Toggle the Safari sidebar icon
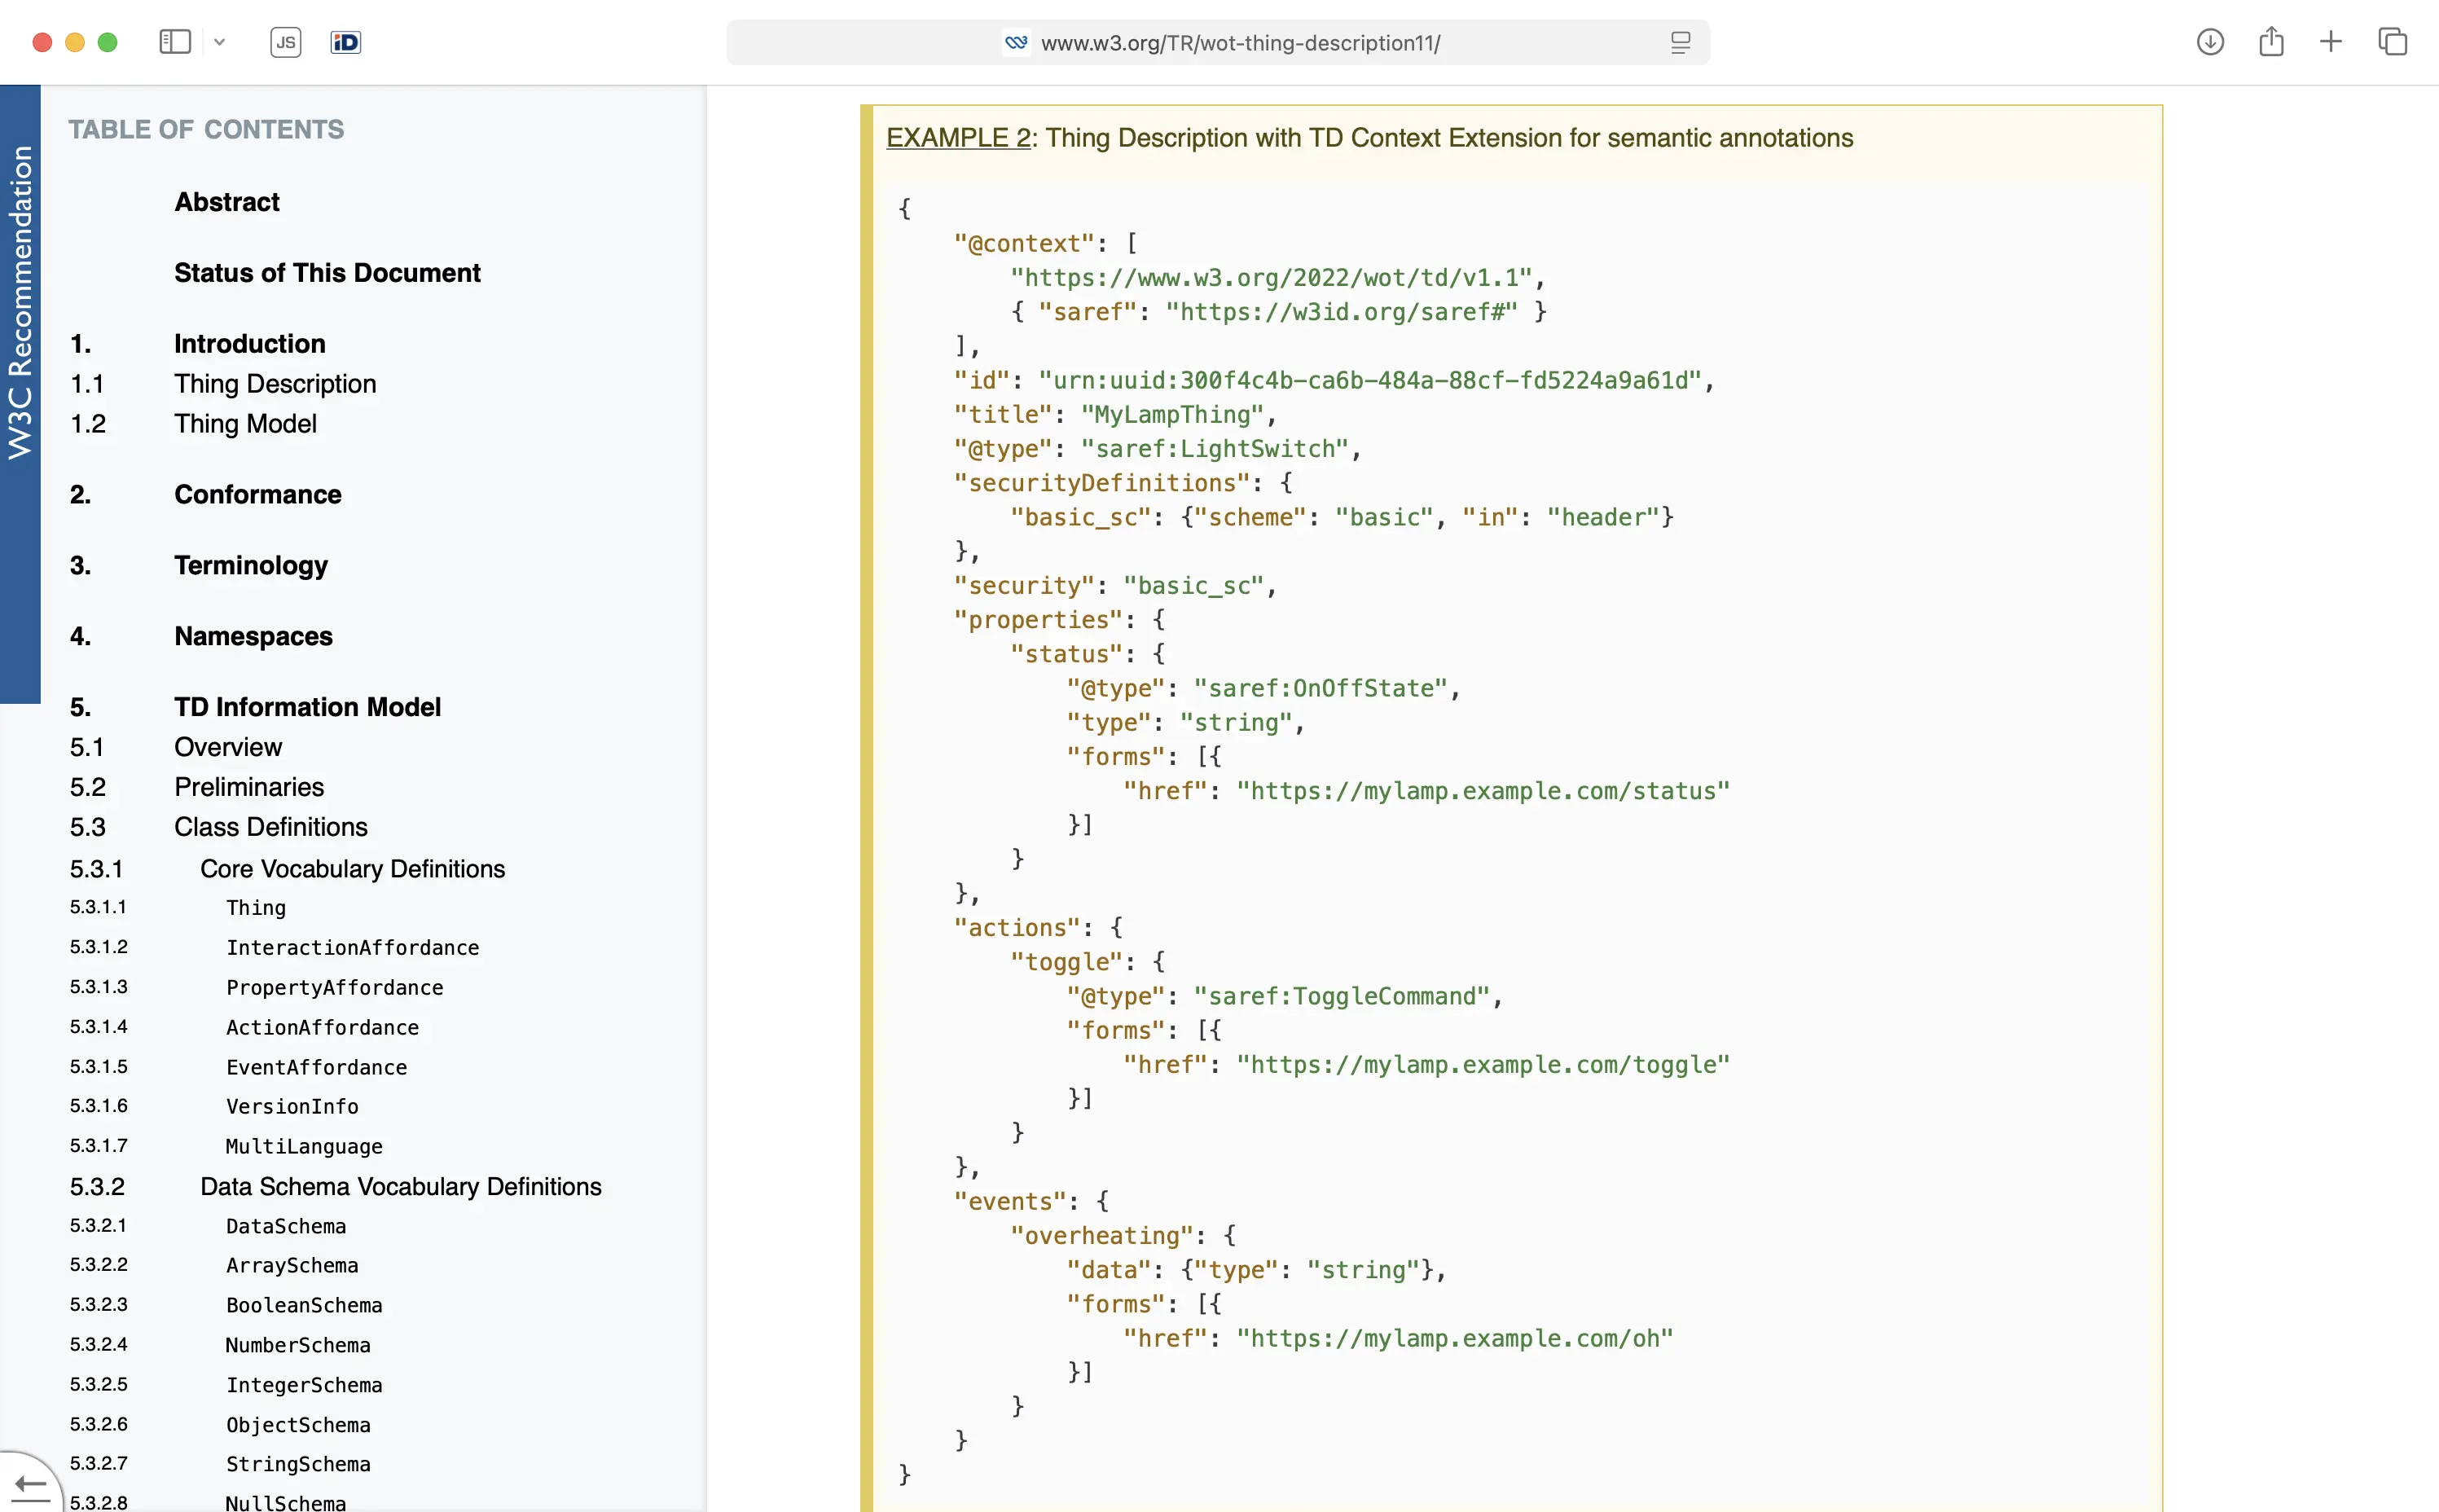 click(x=175, y=42)
